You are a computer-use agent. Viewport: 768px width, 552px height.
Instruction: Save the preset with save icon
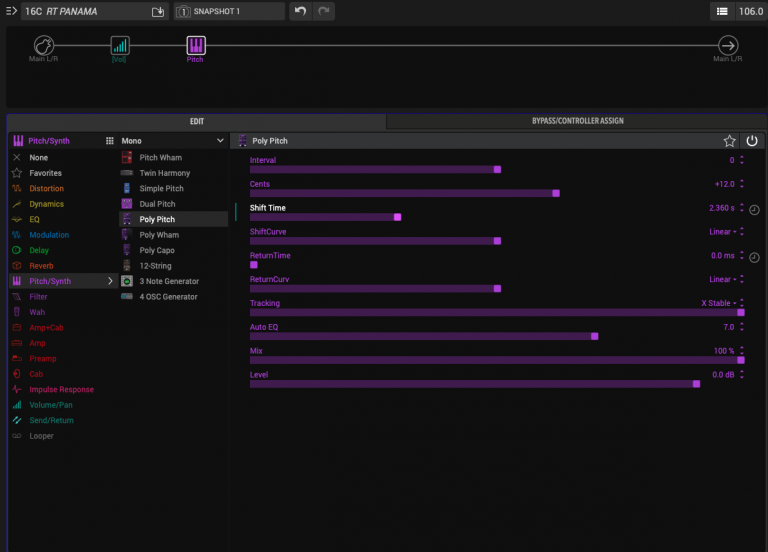coord(157,11)
